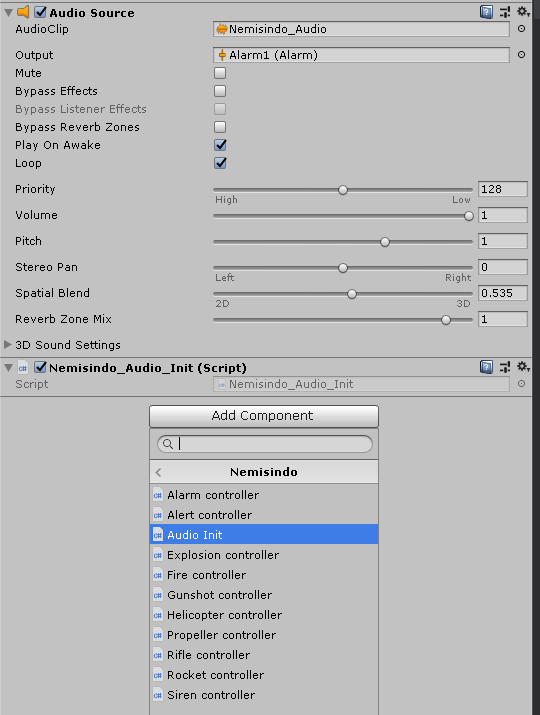
Task: Collapse the Nemisindo_Audio_Init script foldout
Action: click(8, 368)
